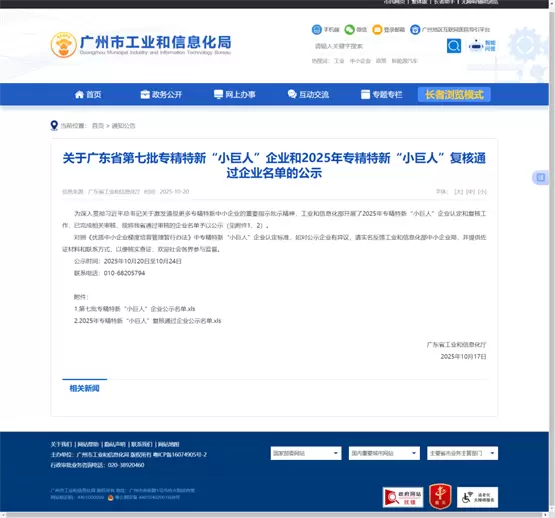
Task: Download the first attachment 第七批专精特新 xls link
Action: pos(135,309)
